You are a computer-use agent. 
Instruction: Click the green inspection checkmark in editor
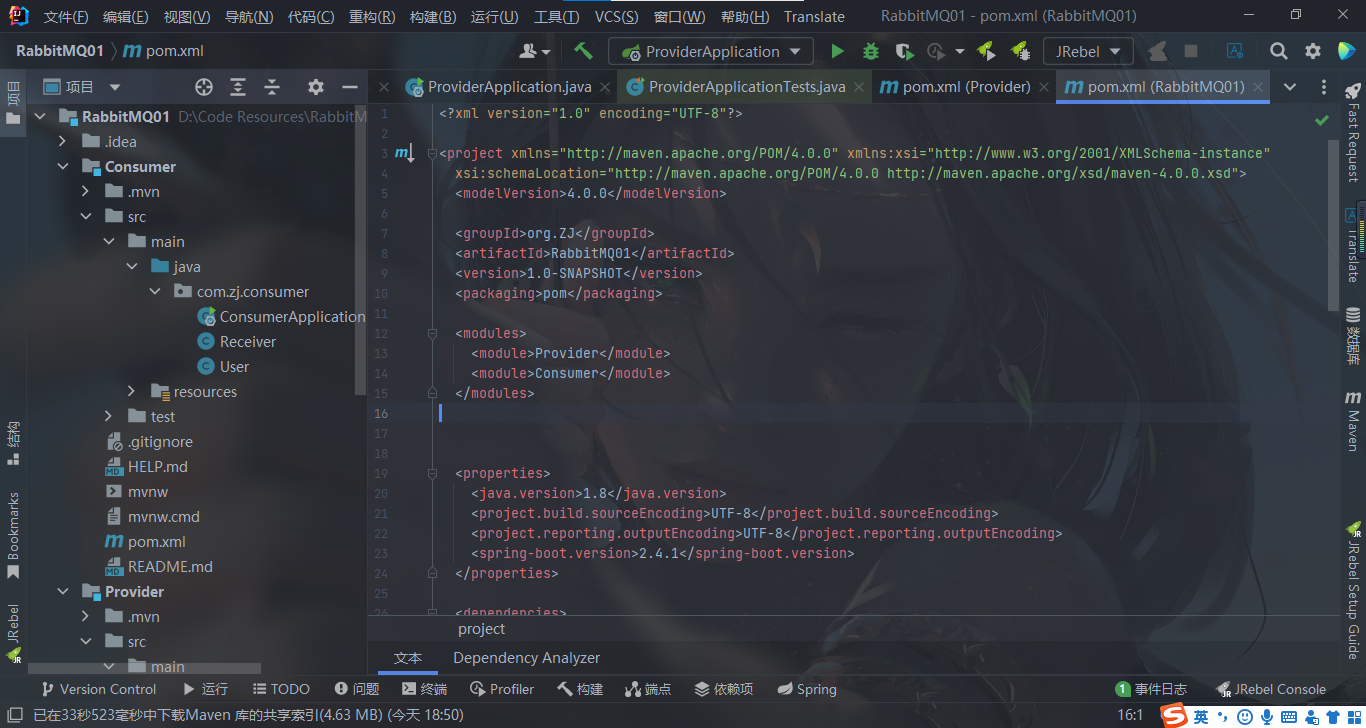[1322, 120]
